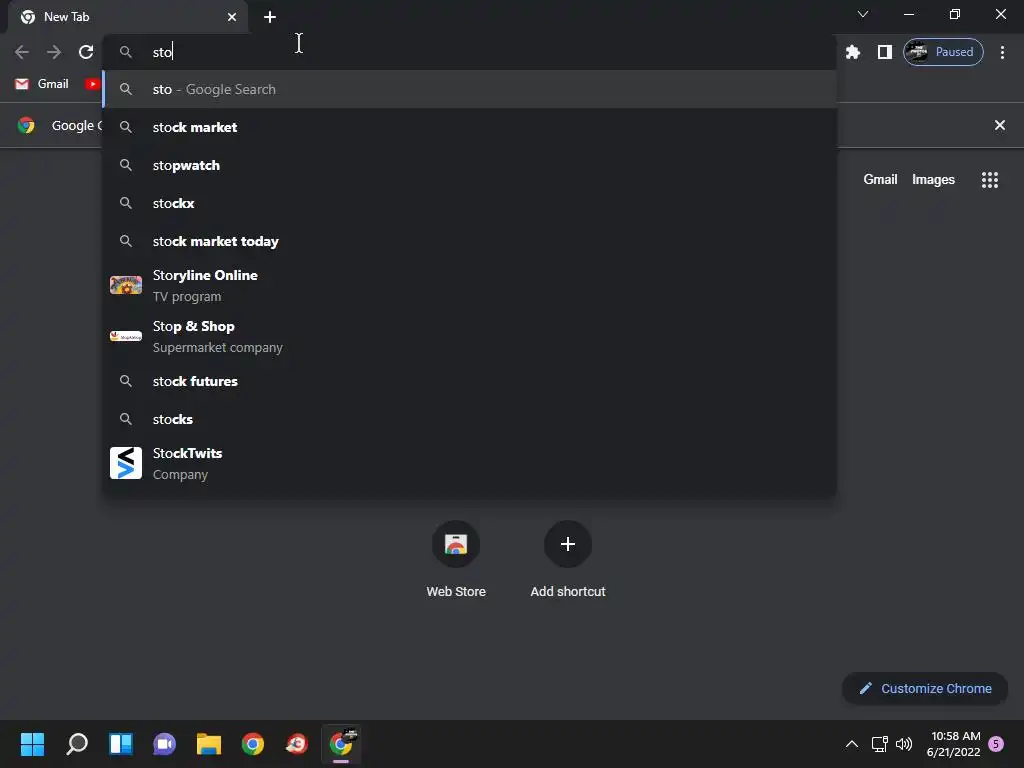This screenshot has width=1024, height=768.
Task: Open the Google apps grid icon
Action: coord(989,180)
